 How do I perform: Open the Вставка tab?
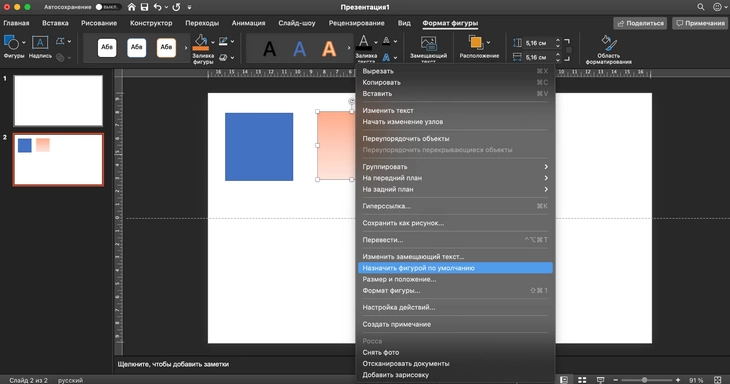point(55,23)
